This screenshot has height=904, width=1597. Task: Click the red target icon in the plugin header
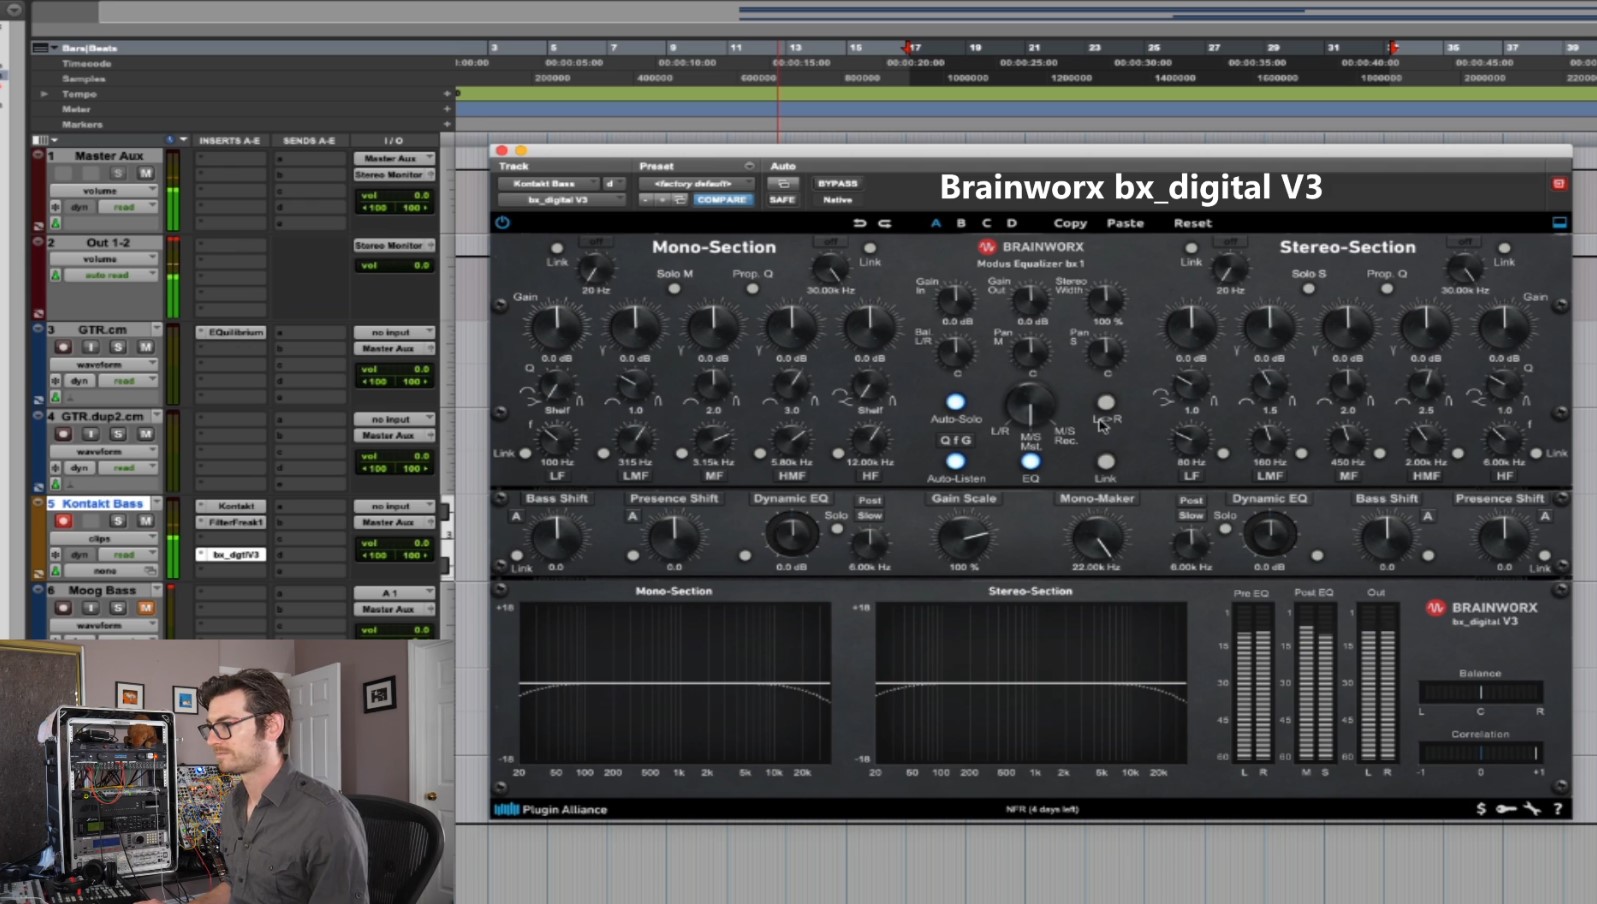point(1558,184)
